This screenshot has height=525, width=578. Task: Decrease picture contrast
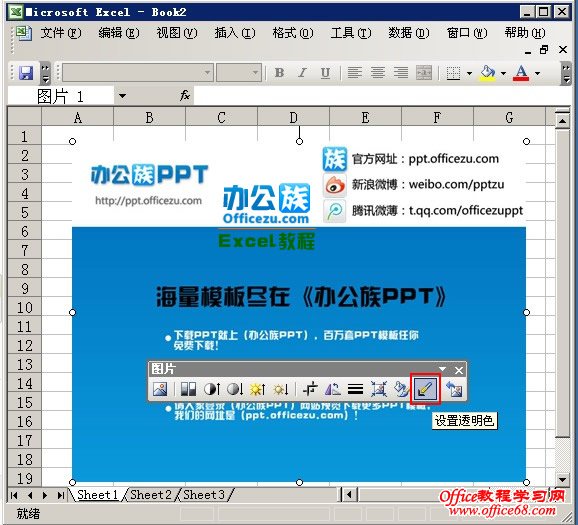click(x=235, y=389)
